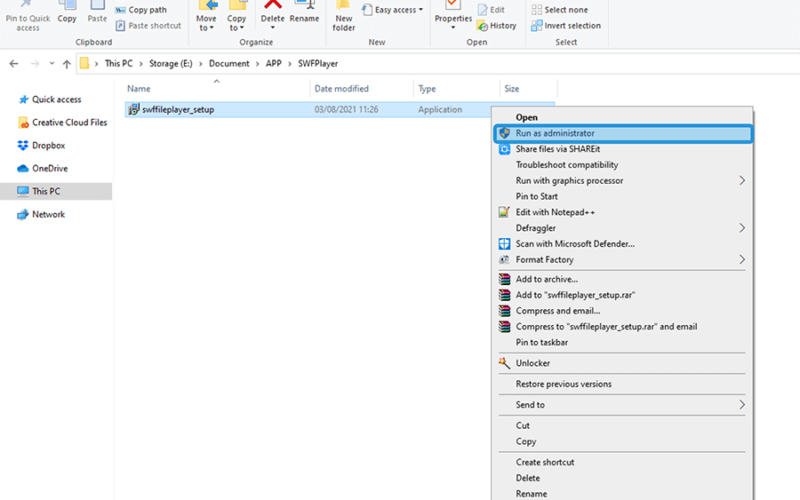Click the Properties ribbon icon
Image resolution: width=800 pixels, height=500 pixels.
tap(453, 5)
